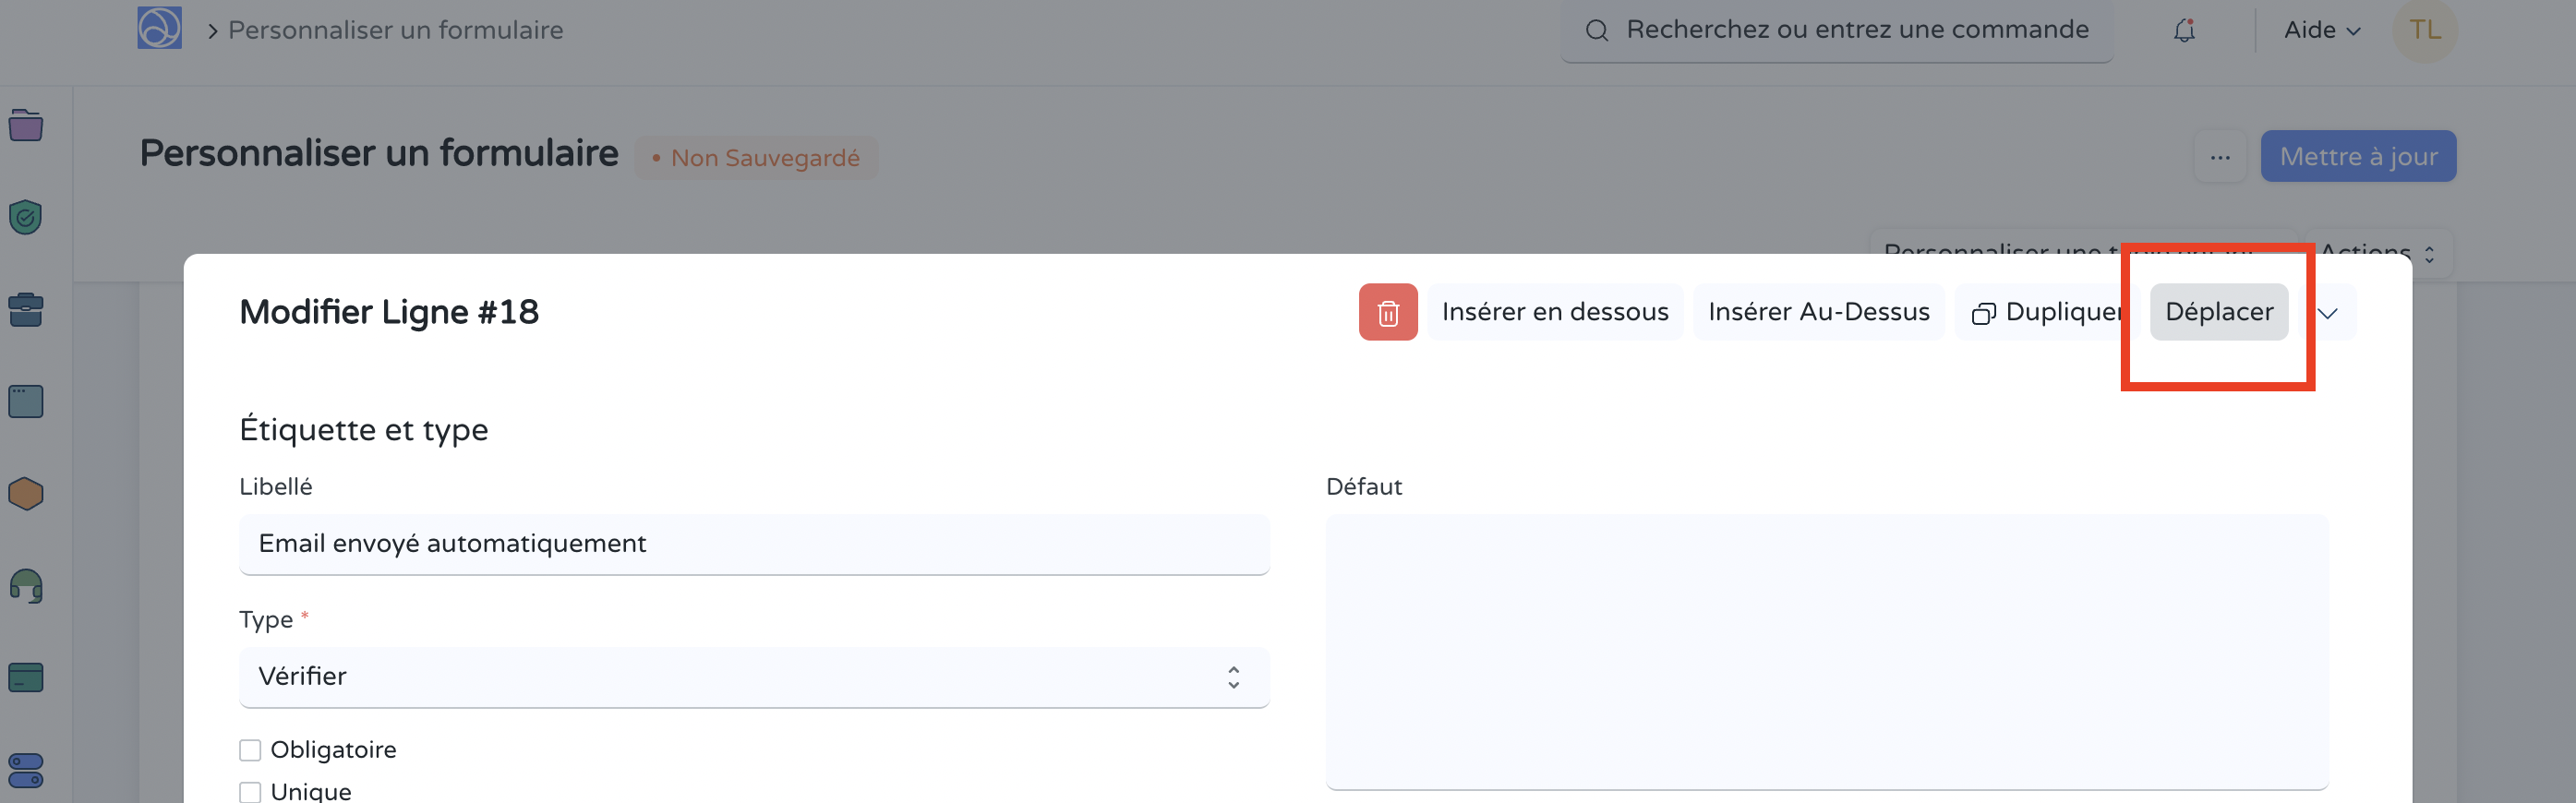Enable the Obligatoire checkbox
This screenshot has height=803, width=2576.
tap(250, 750)
